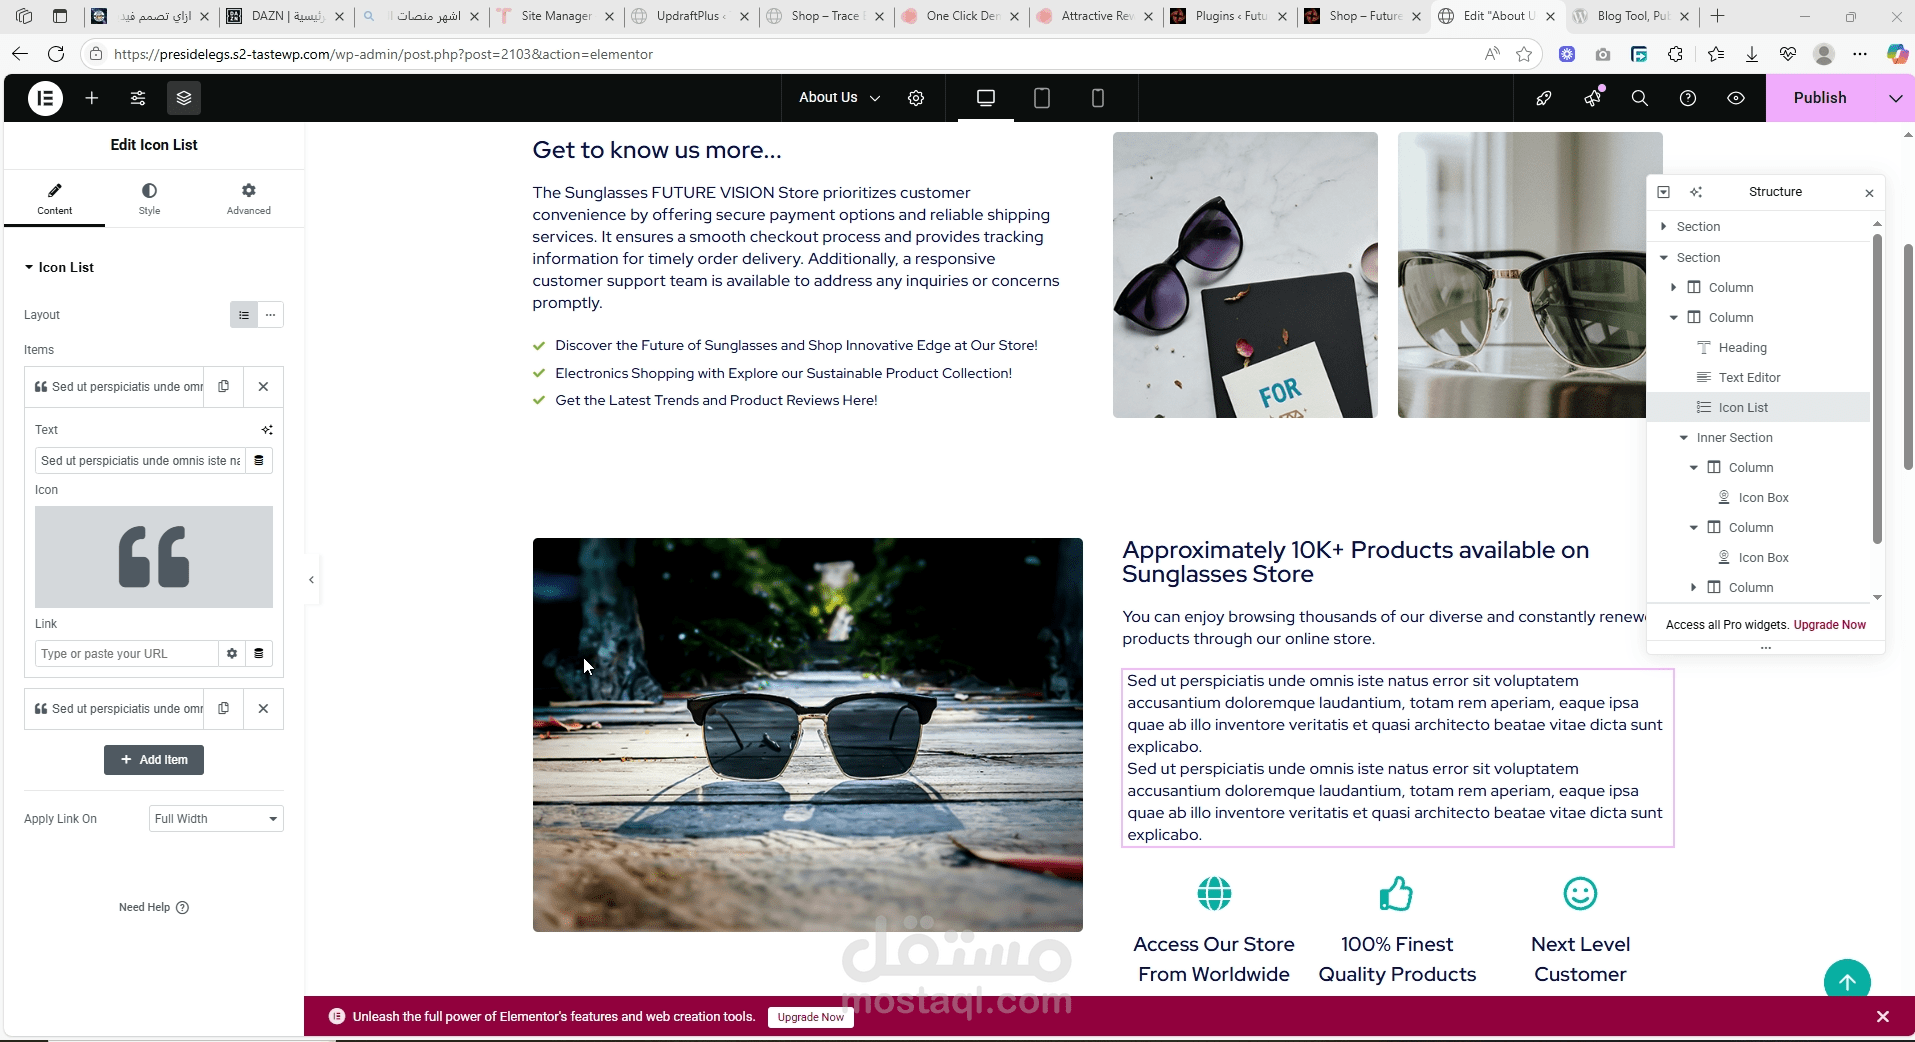Duplicate the second icon list item
The image size is (1915, 1042).
click(x=224, y=709)
